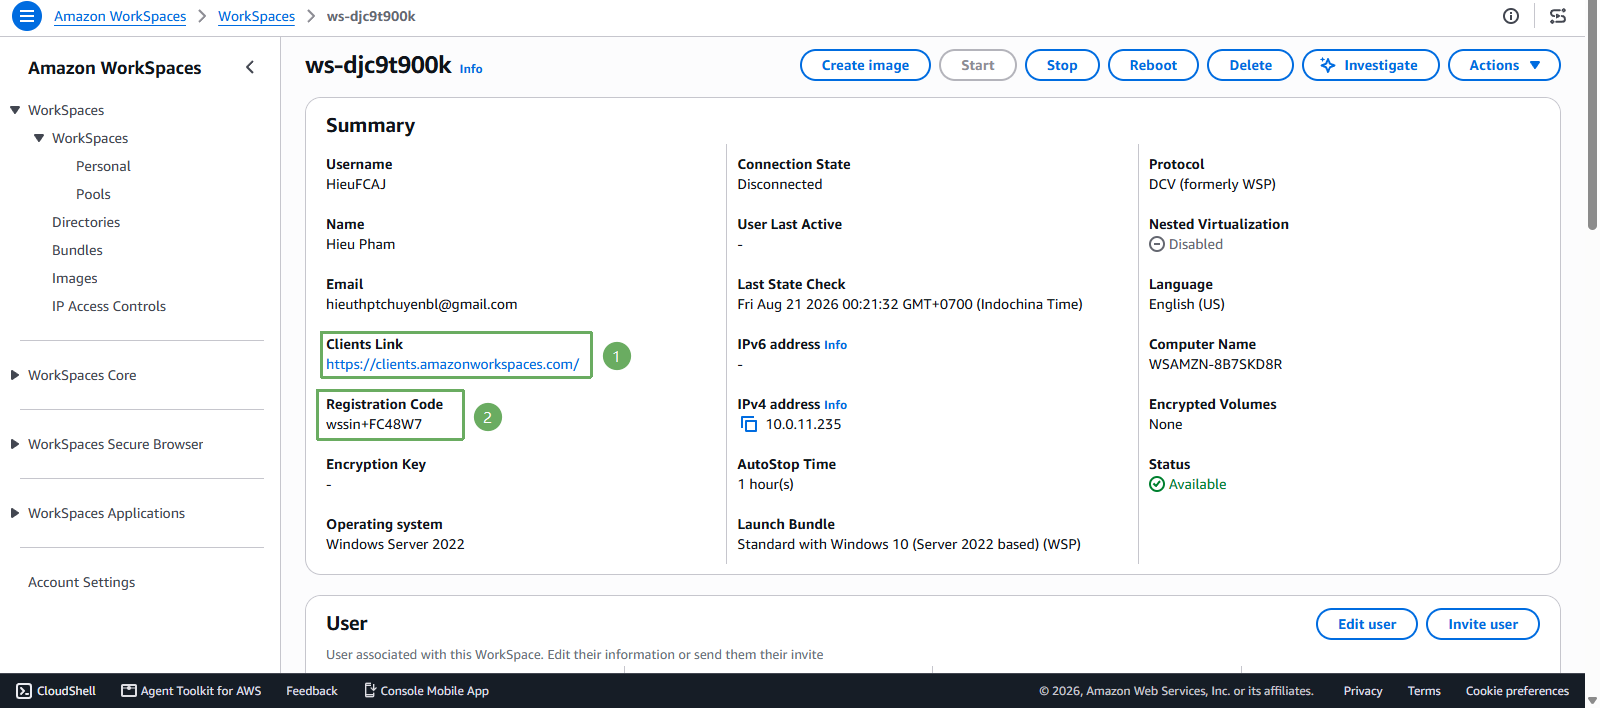Click username value HieuFCAJ

[356, 184]
